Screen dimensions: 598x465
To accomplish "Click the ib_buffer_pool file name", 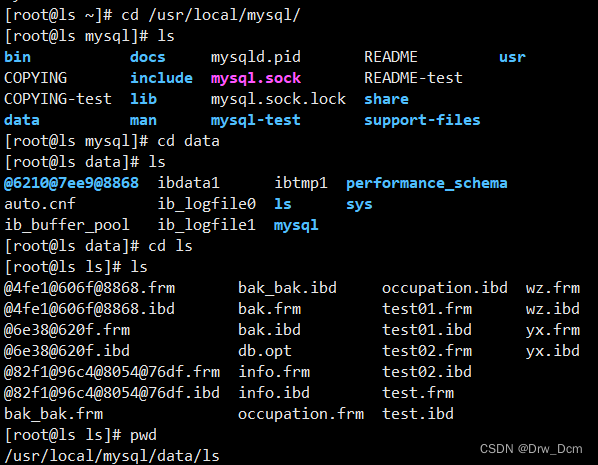I will pos(67,225).
